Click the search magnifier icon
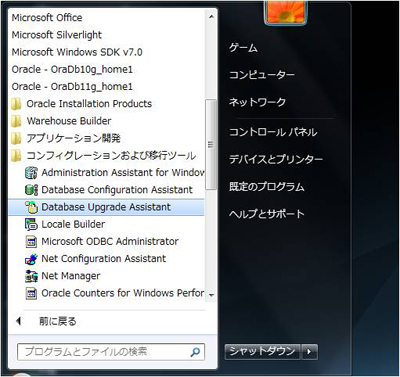The width and height of the screenshot is (400, 377). (195, 352)
